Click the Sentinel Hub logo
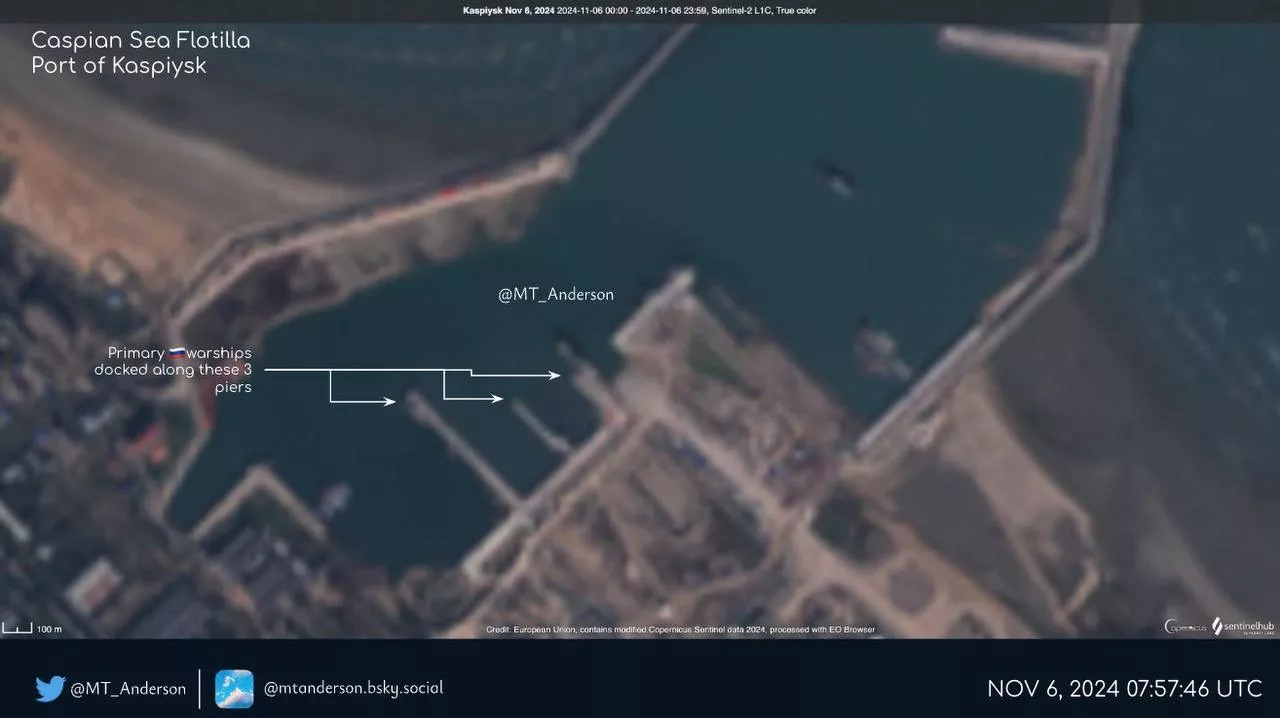The image size is (1280, 718). pos(1241,627)
